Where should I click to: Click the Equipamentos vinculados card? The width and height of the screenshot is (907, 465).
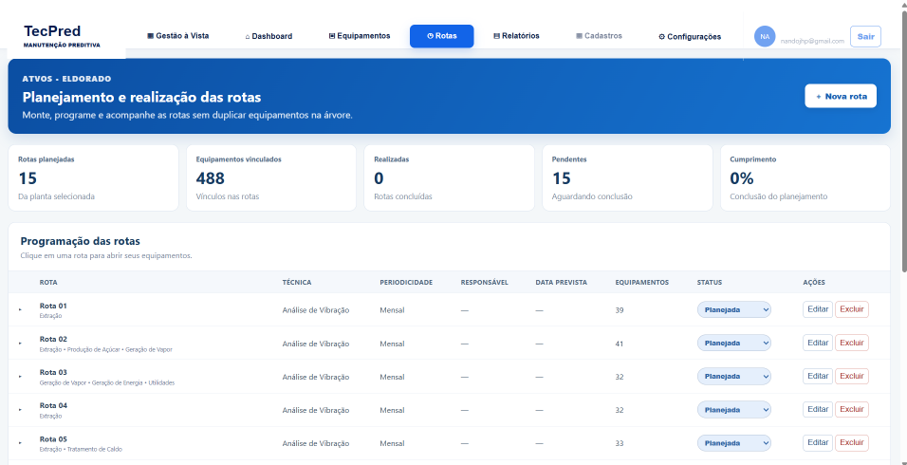pos(271,178)
